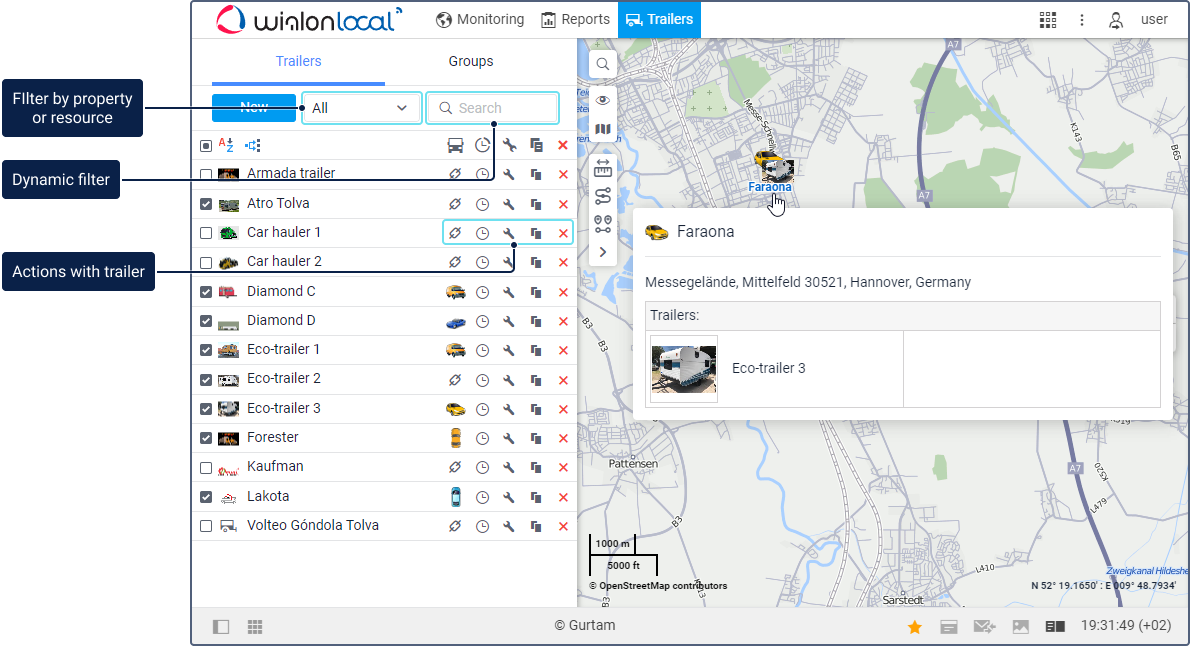Screen dimensions: 1190x646
Task: Open the apps grid icon in header
Action: [x=1048, y=20]
